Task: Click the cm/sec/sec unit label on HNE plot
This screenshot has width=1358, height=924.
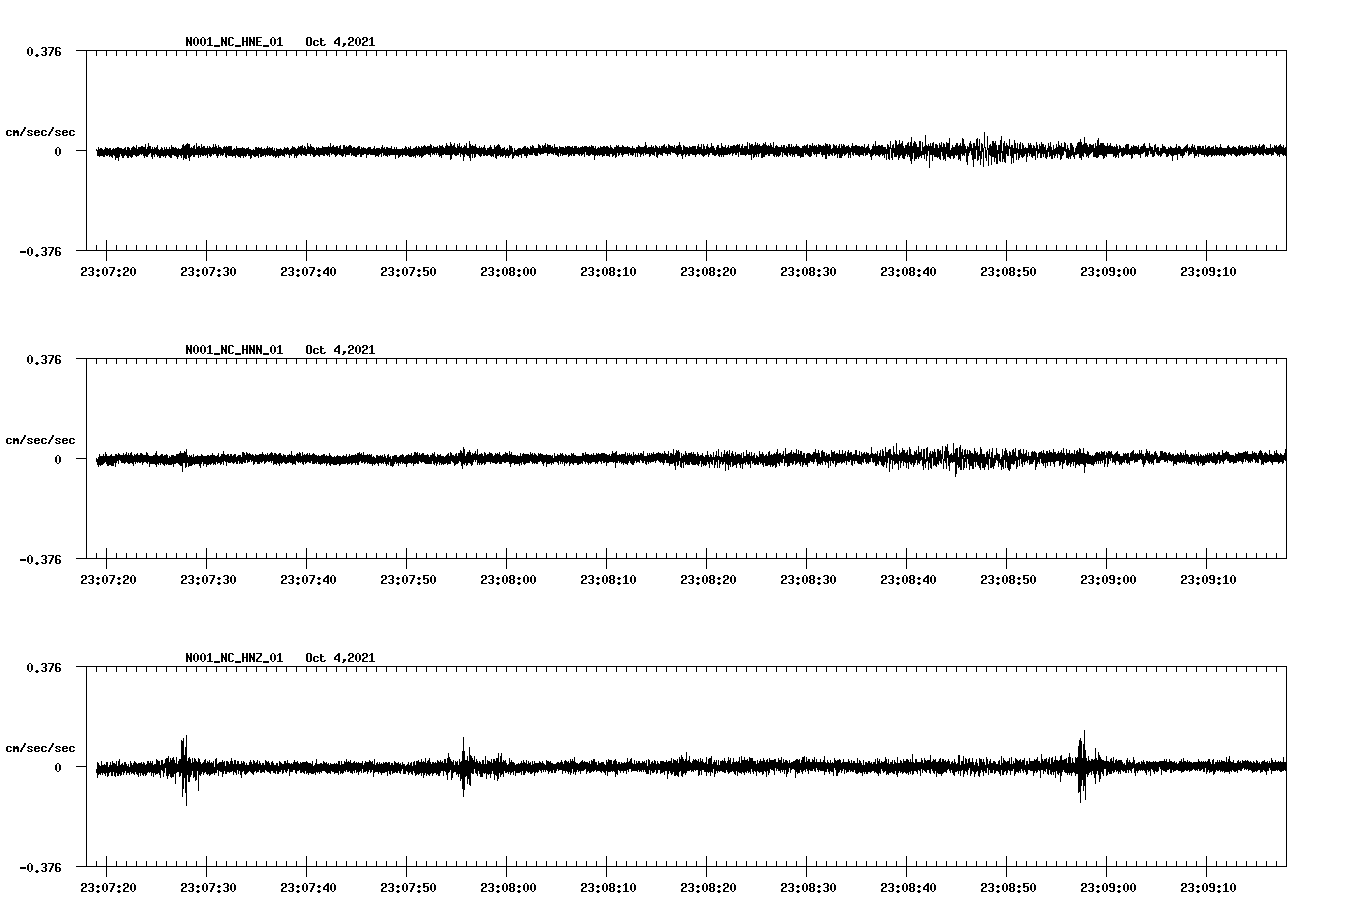Action: (x=40, y=132)
